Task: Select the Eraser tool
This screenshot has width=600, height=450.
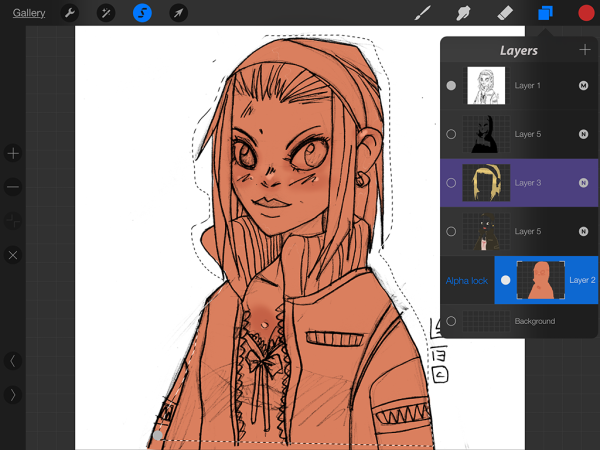Action: point(505,13)
